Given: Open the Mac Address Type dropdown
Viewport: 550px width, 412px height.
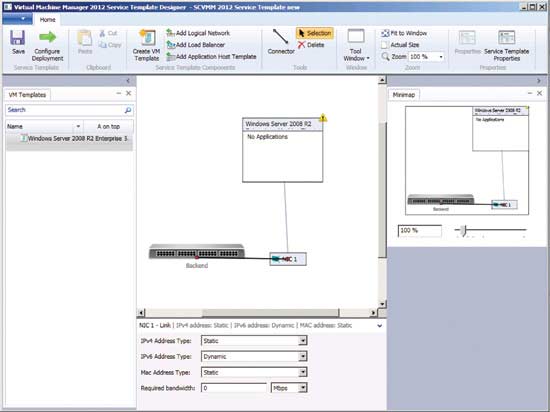Looking at the screenshot, I should [x=302, y=372].
